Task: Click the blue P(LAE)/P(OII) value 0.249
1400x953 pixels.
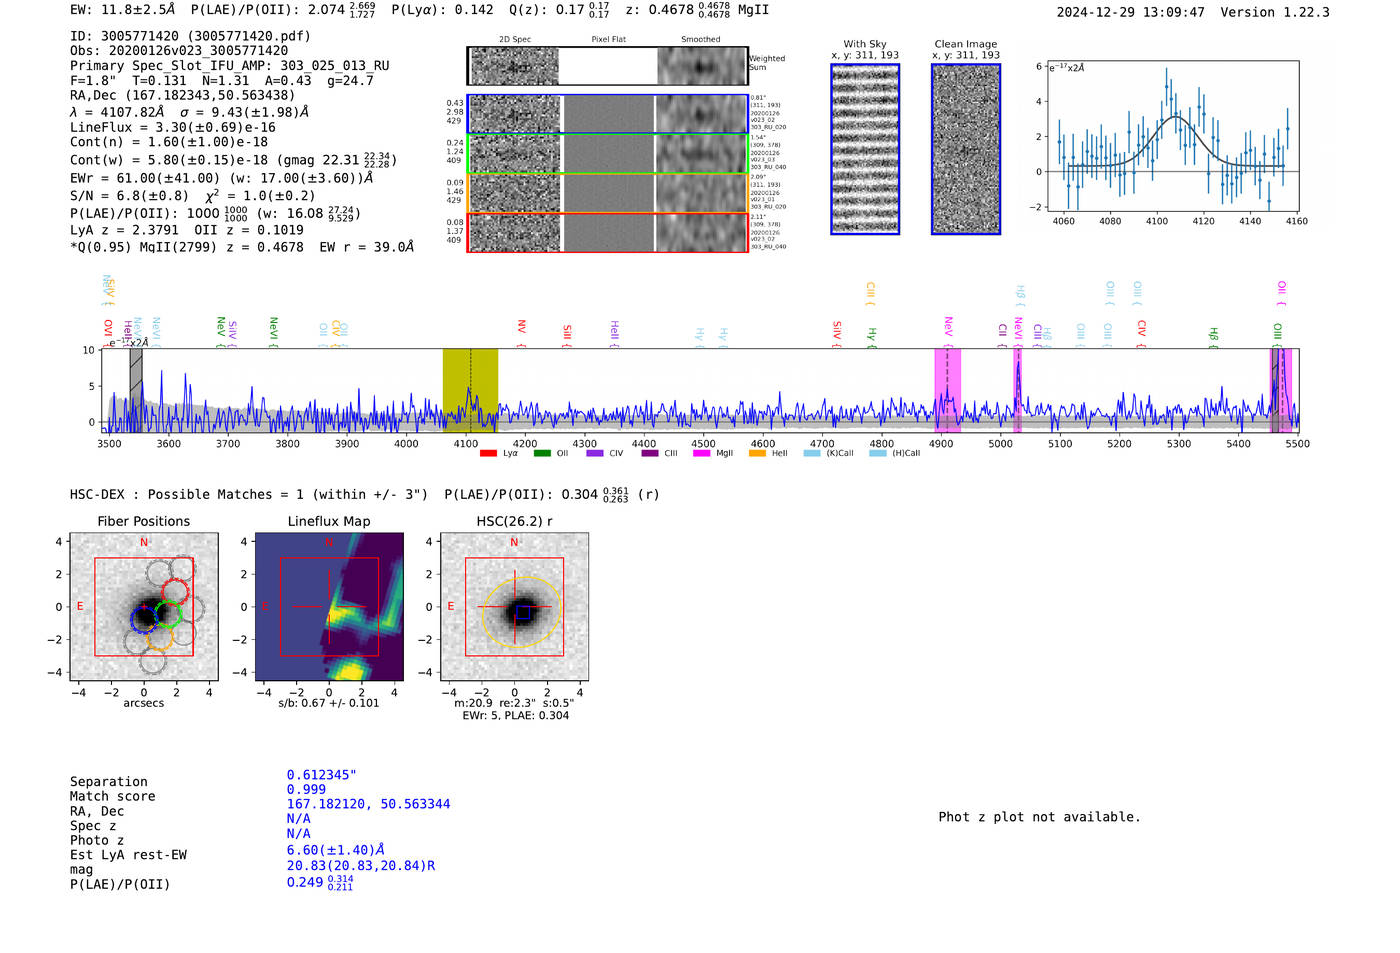Action: coord(320,882)
